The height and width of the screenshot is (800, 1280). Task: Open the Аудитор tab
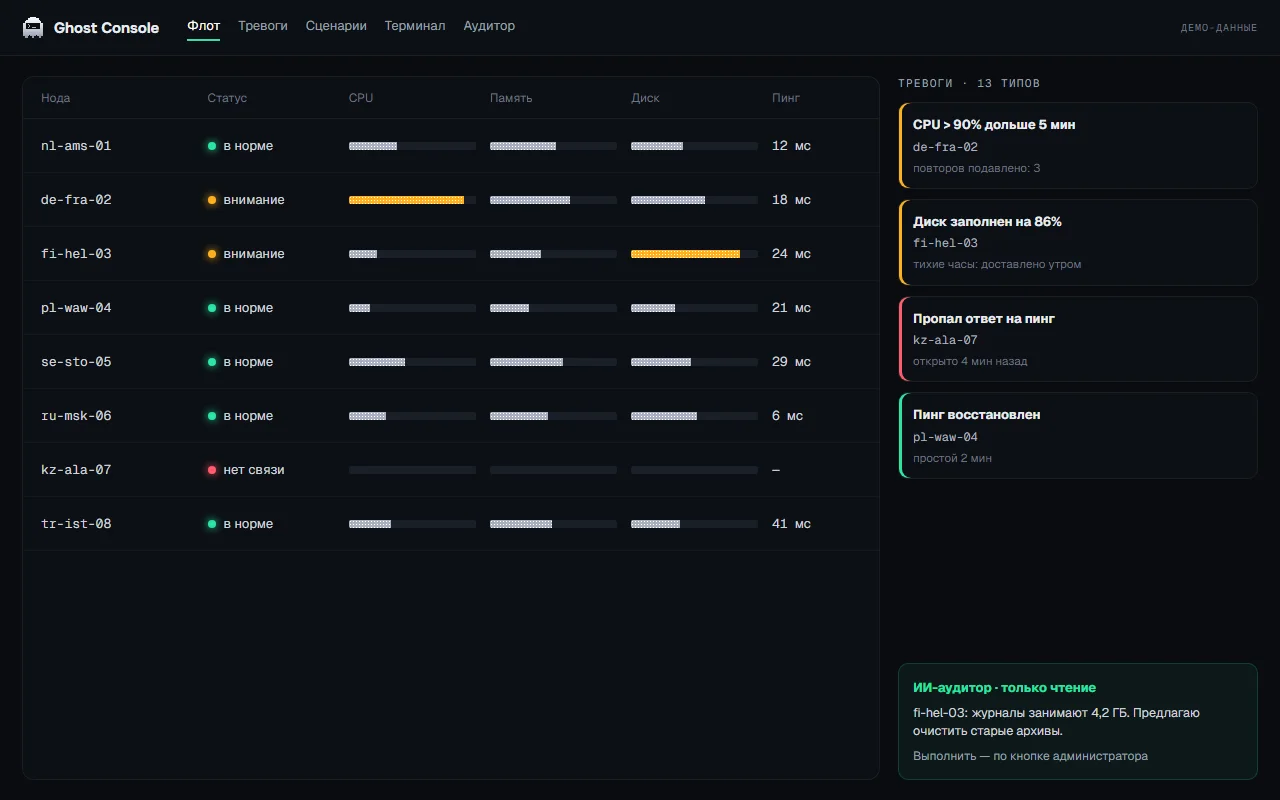489,26
